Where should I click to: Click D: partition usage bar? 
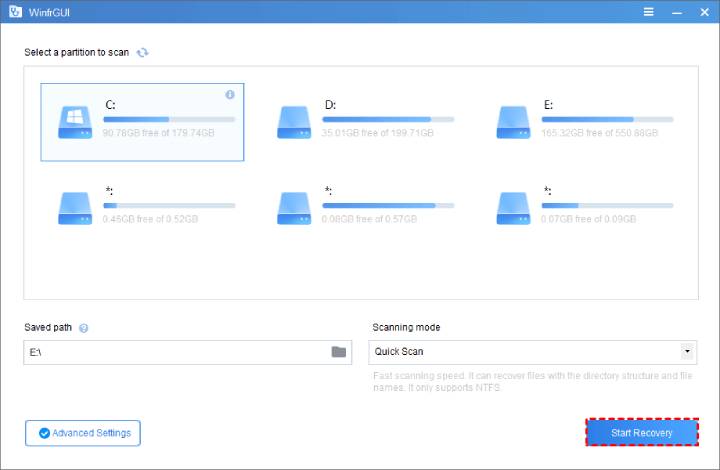(388, 119)
